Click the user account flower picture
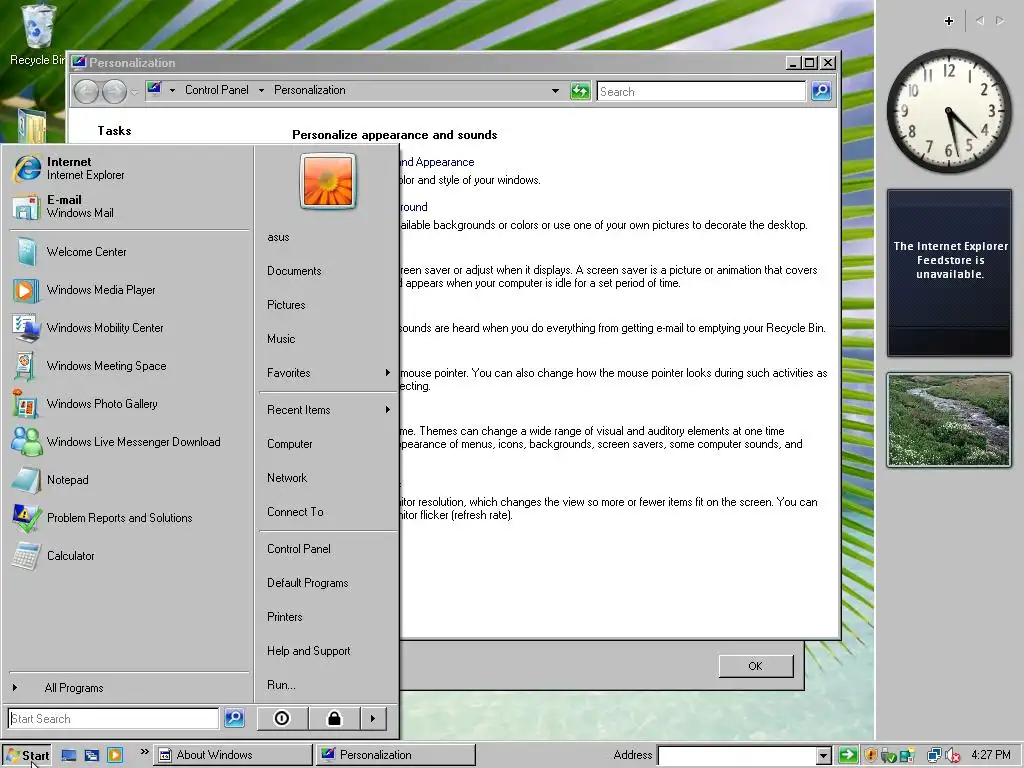Viewport: 1024px width, 768px height. pos(328,181)
